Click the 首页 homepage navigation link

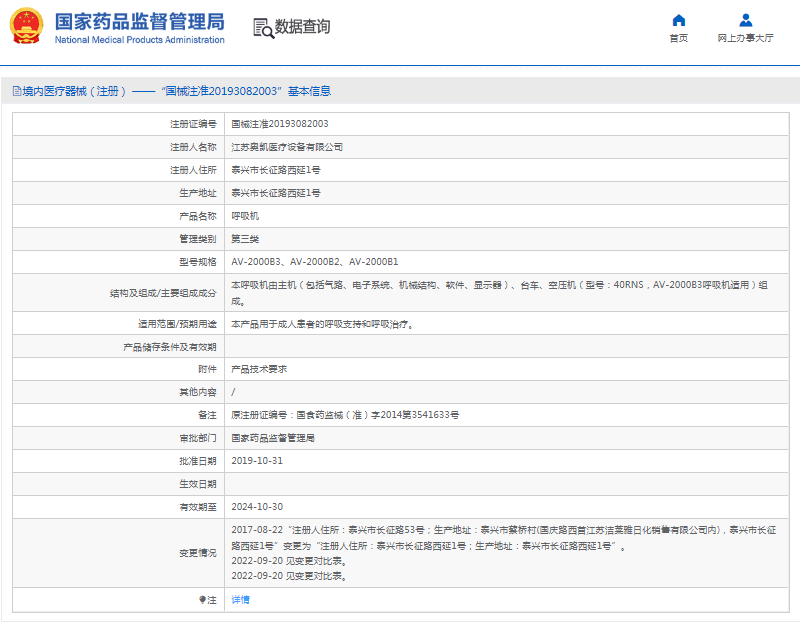click(678, 36)
